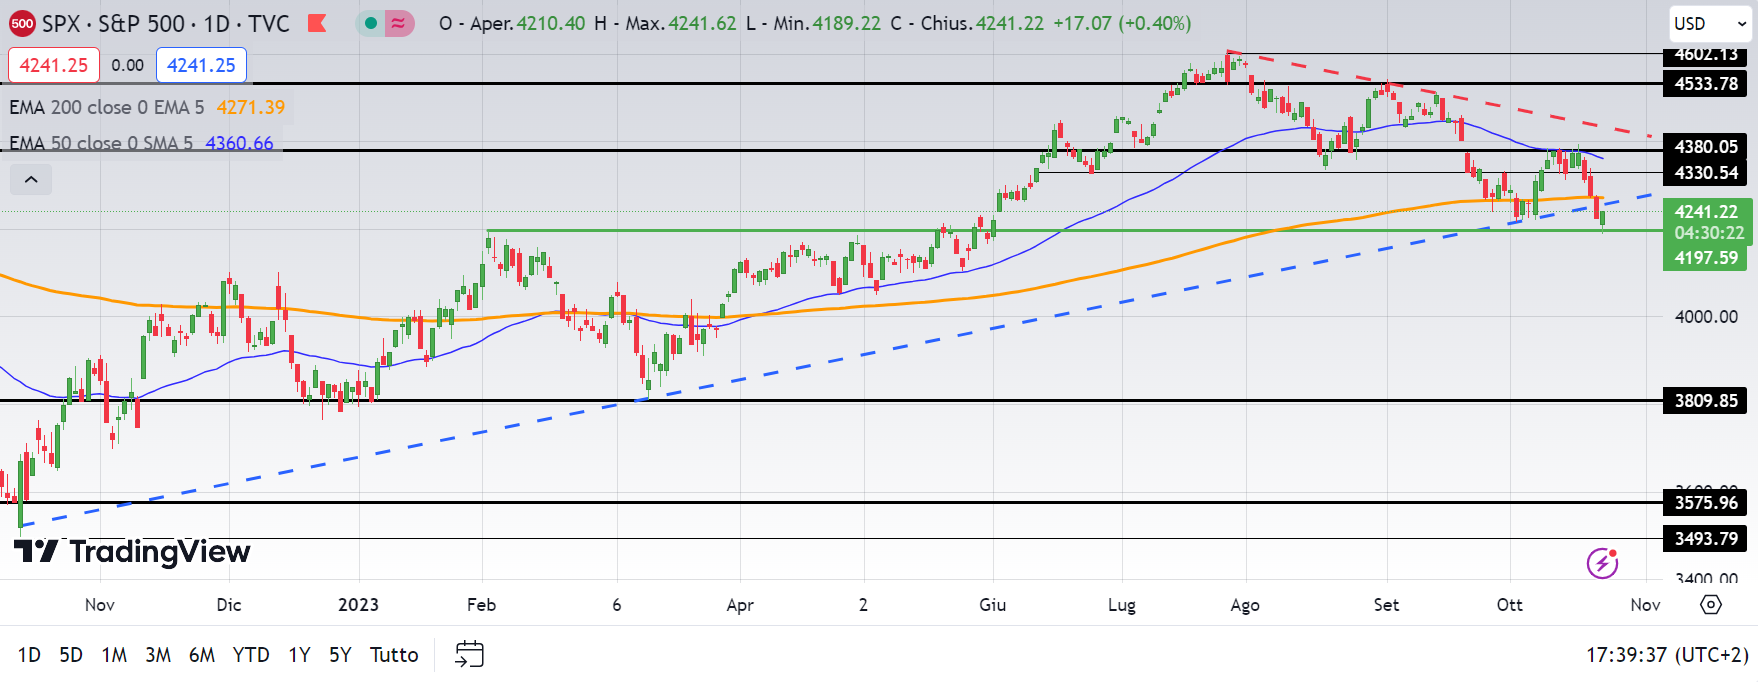The width and height of the screenshot is (1758, 682).
Task: Select the 5D time range
Action: (x=71, y=655)
